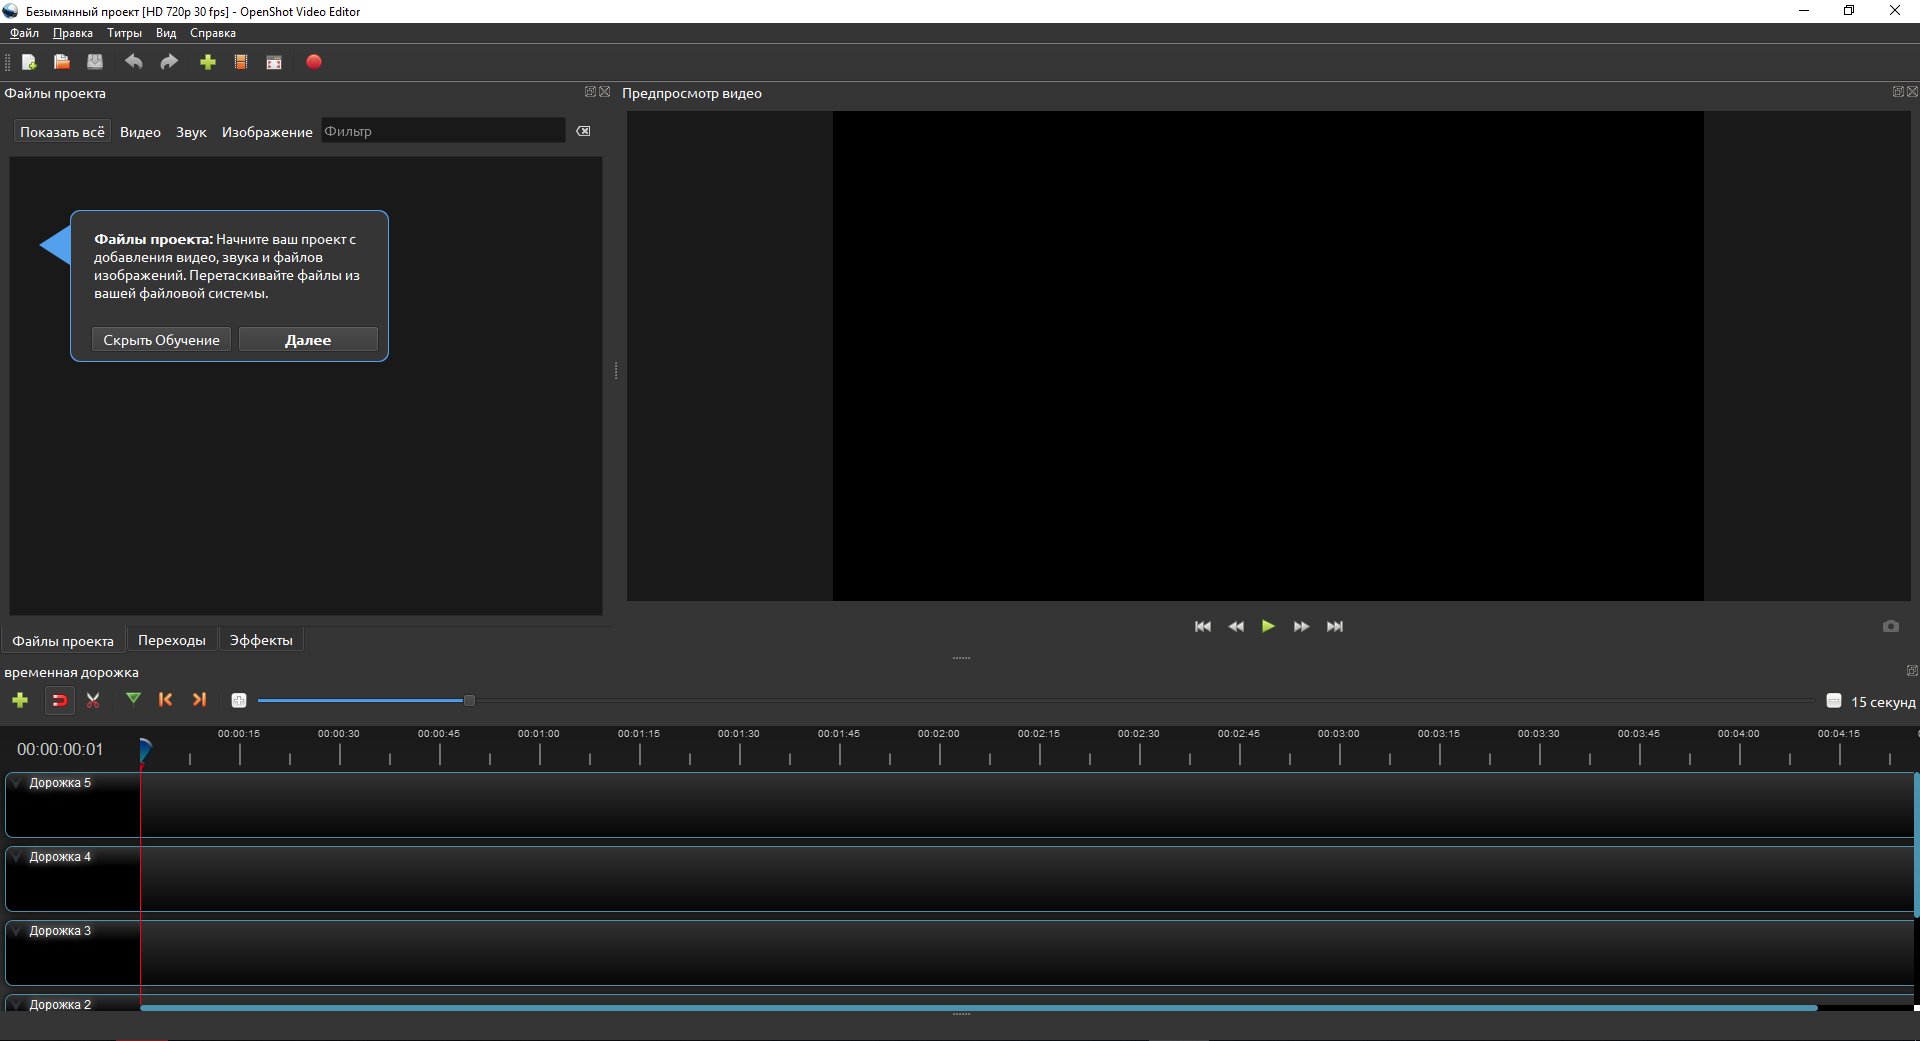
Task: Expand the Дорожка 4 track menu arrow
Action: (x=17, y=857)
